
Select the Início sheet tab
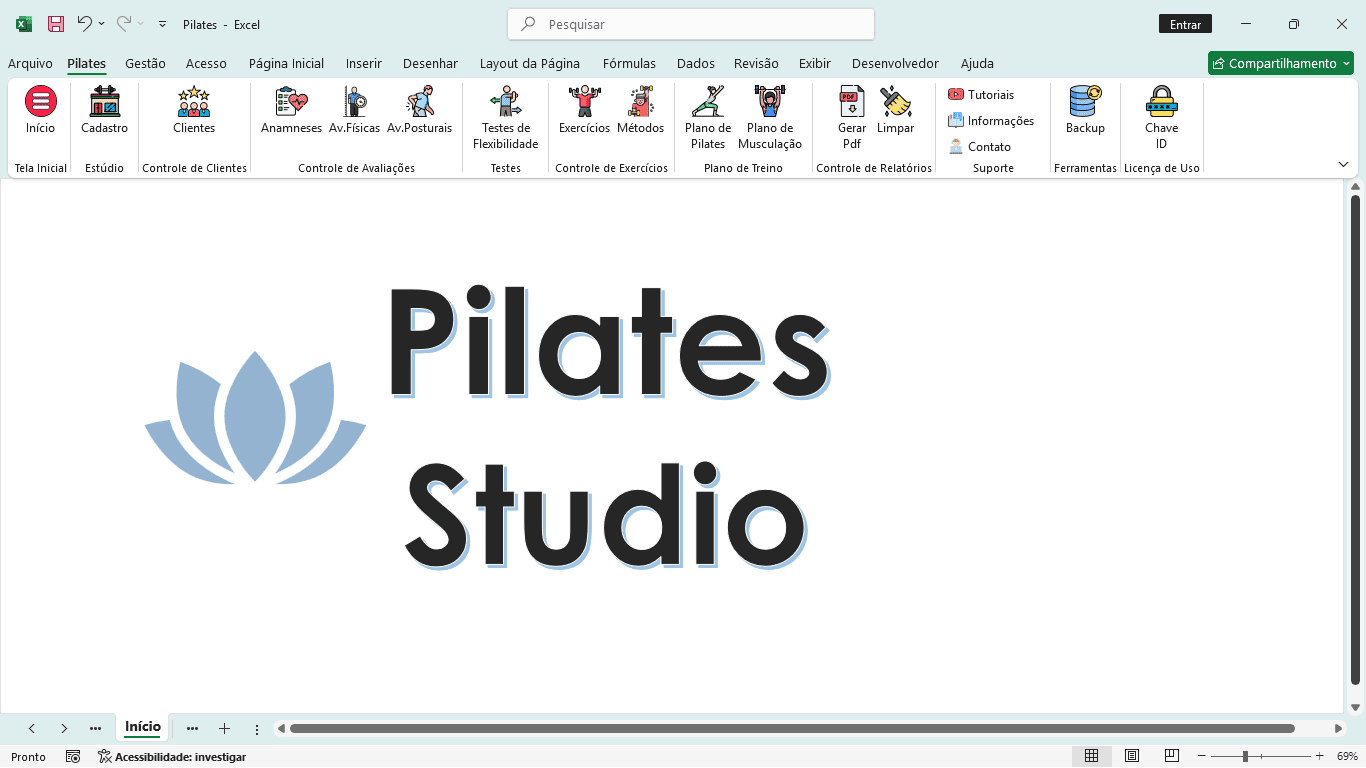coord(143,728)
